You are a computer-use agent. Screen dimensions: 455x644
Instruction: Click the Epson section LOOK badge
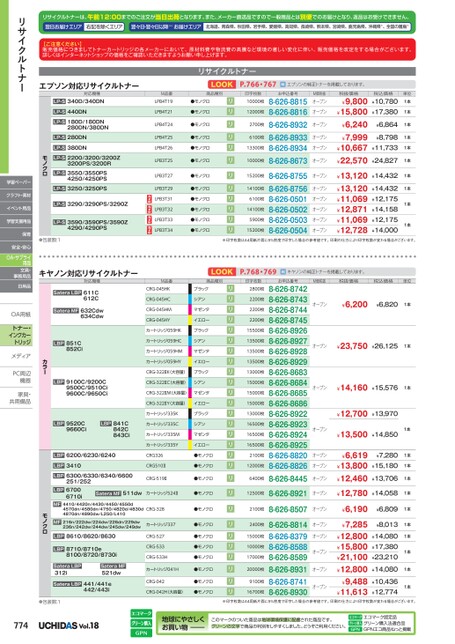point(222,85)
